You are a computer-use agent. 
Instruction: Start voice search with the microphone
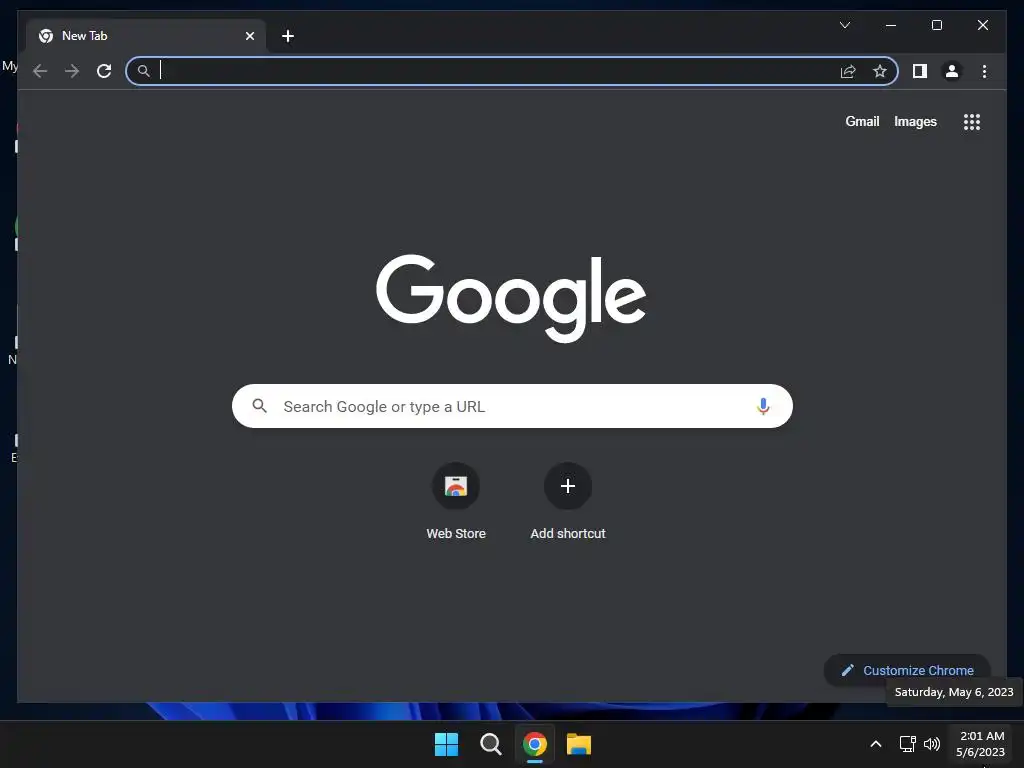point(763,406)
